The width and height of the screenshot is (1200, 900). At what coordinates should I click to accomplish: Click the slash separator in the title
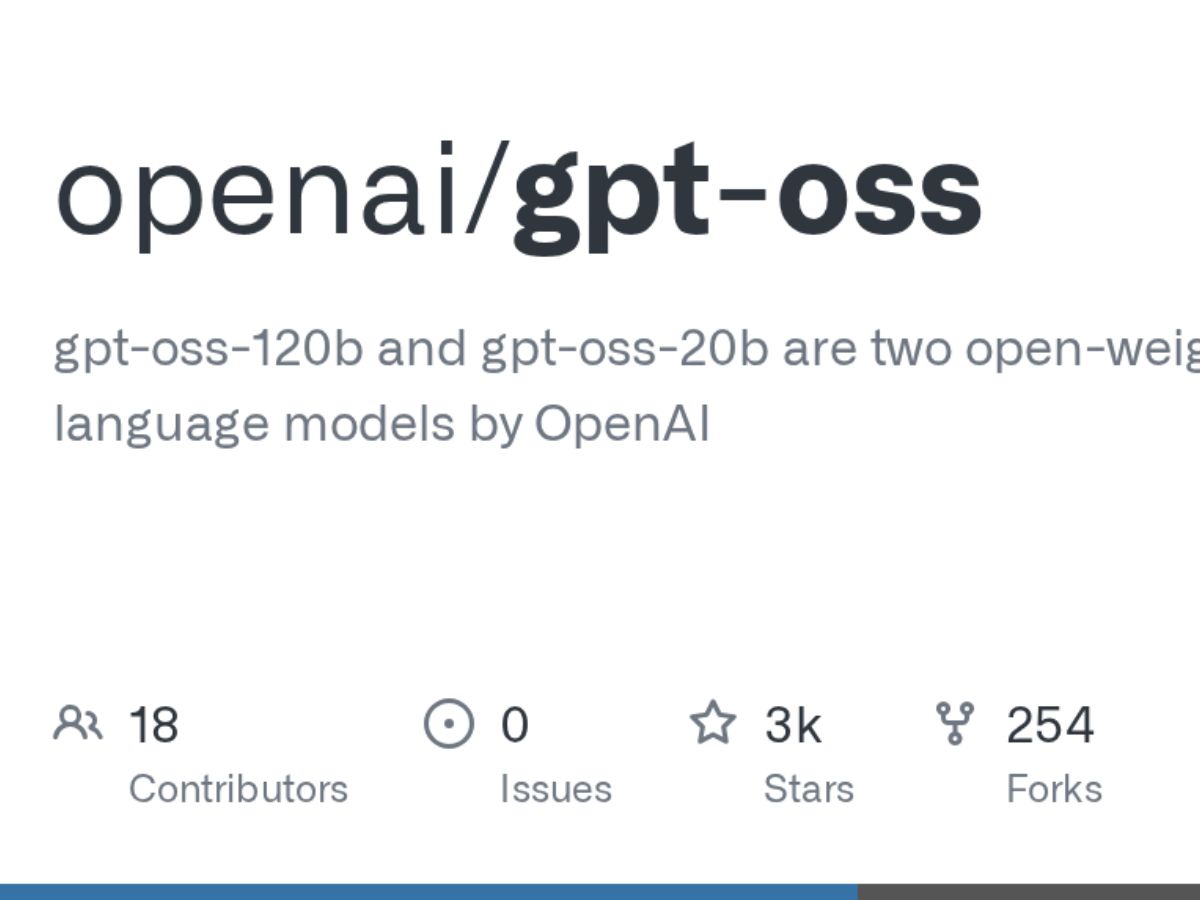492,195
